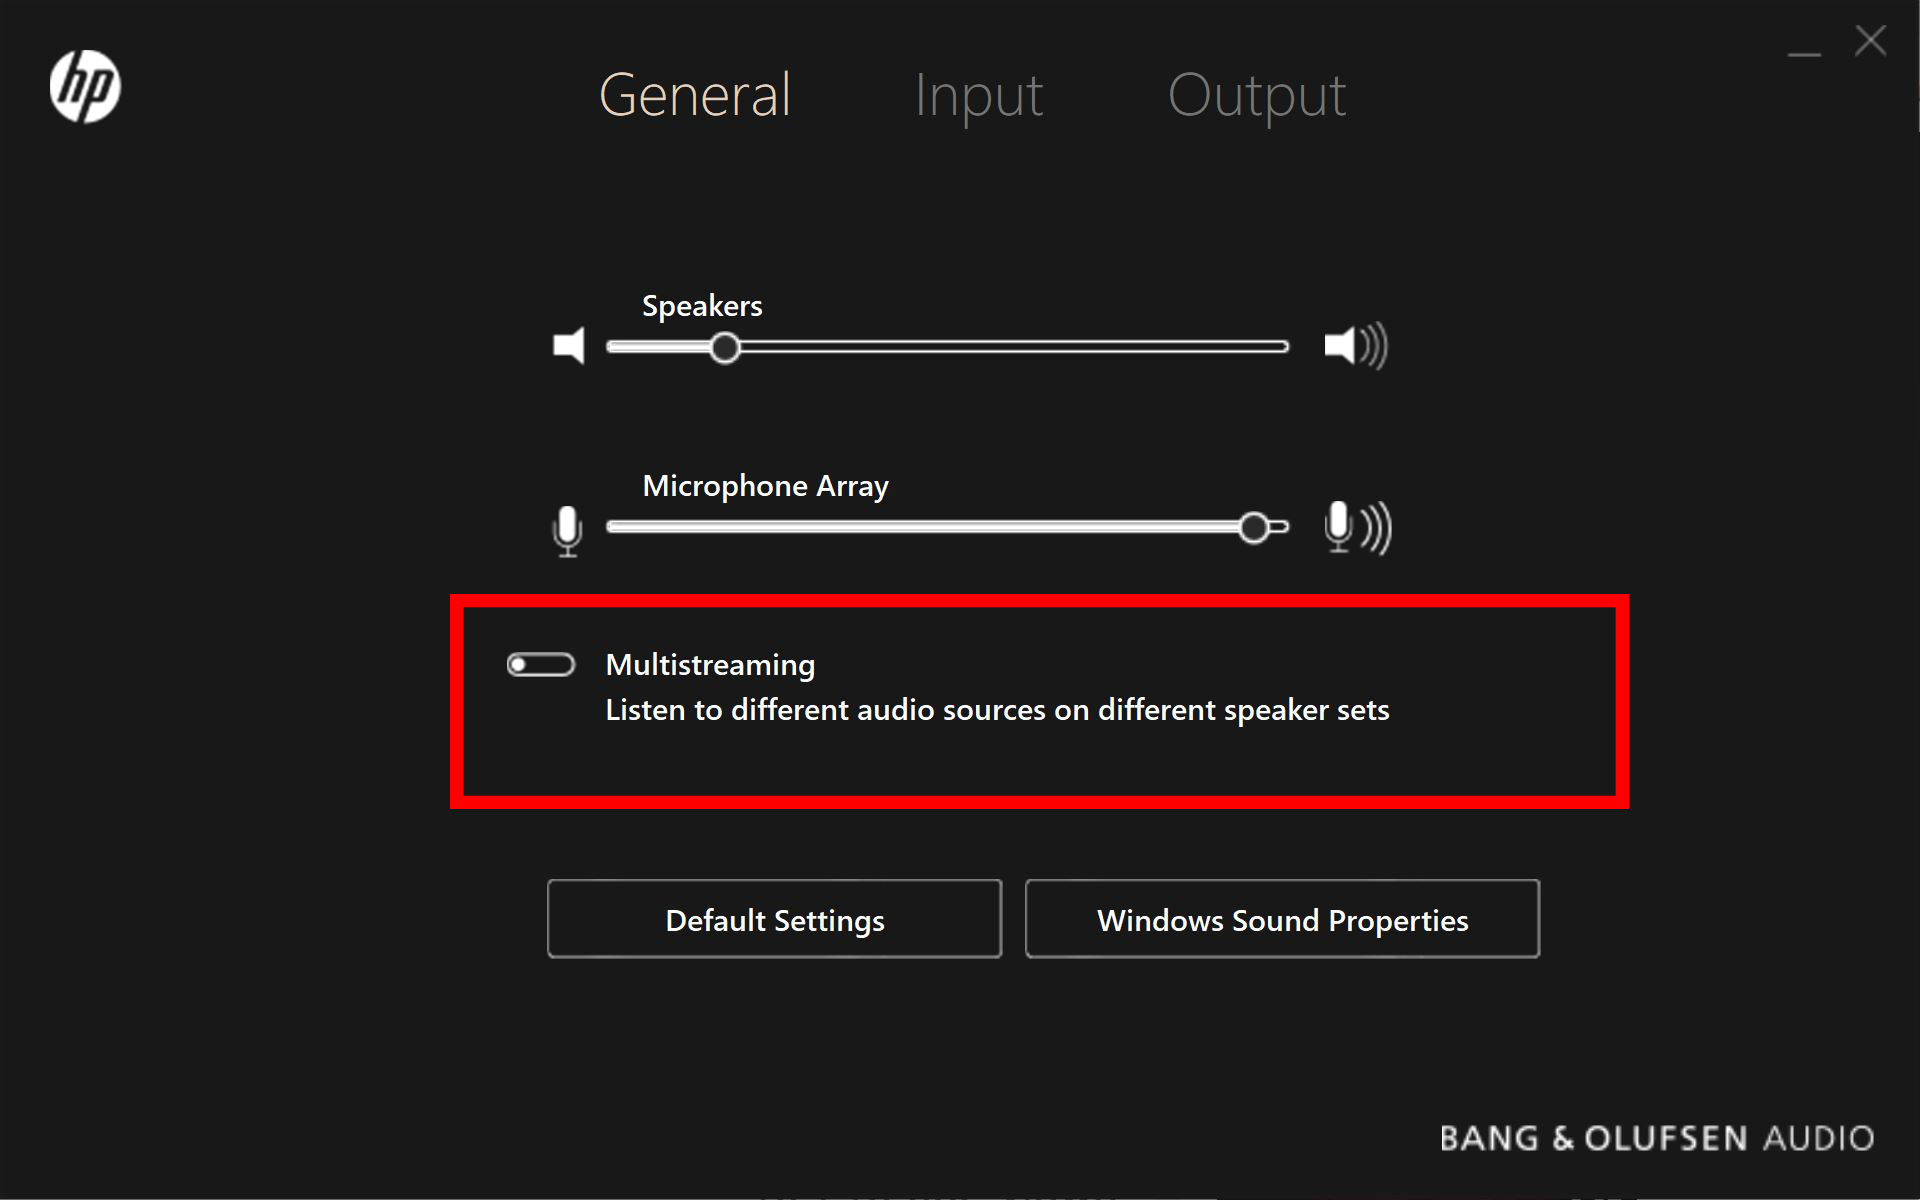This screenshot has height=1200, width=1920.
Task: Click the speaker maximum volume icon
Action: point(1355,346)
